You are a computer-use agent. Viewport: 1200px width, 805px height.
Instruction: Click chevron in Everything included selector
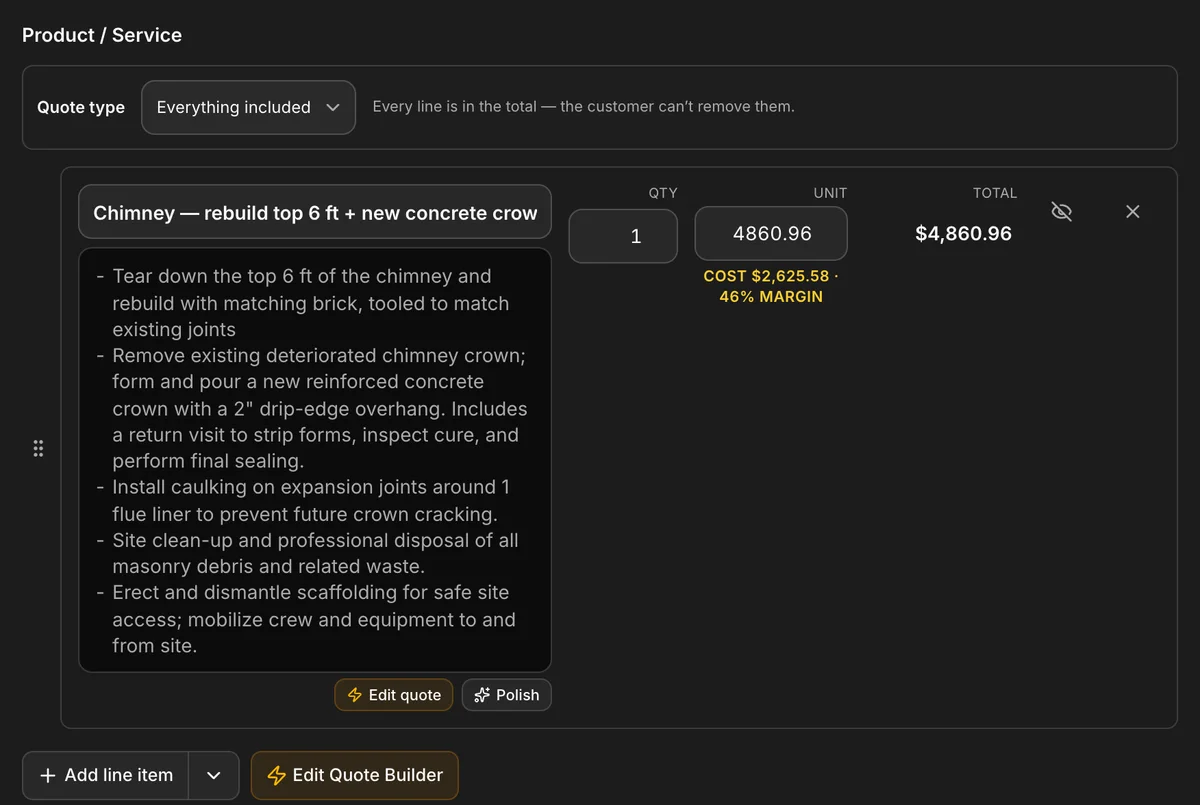coord(333,108)
